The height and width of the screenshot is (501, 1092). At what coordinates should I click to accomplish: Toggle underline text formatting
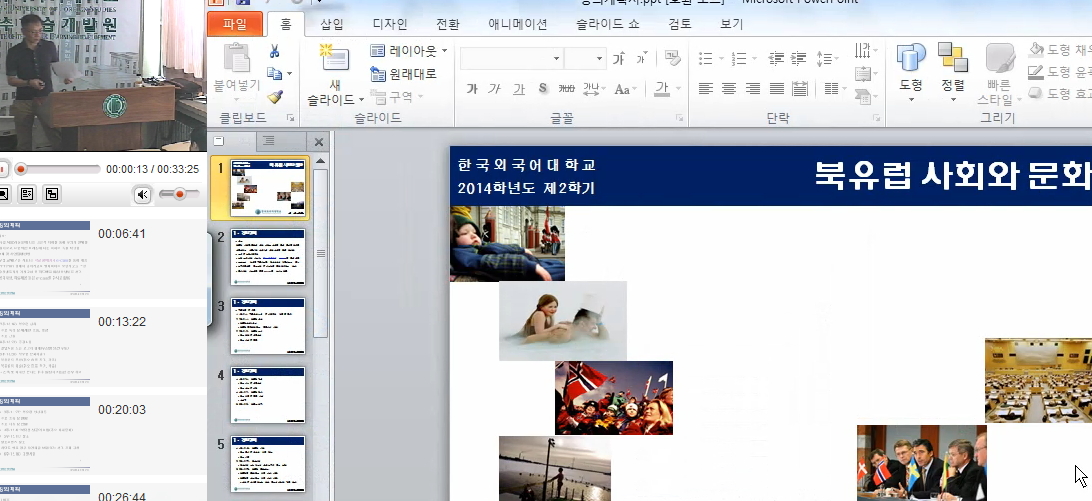click(x=518, y=89)
